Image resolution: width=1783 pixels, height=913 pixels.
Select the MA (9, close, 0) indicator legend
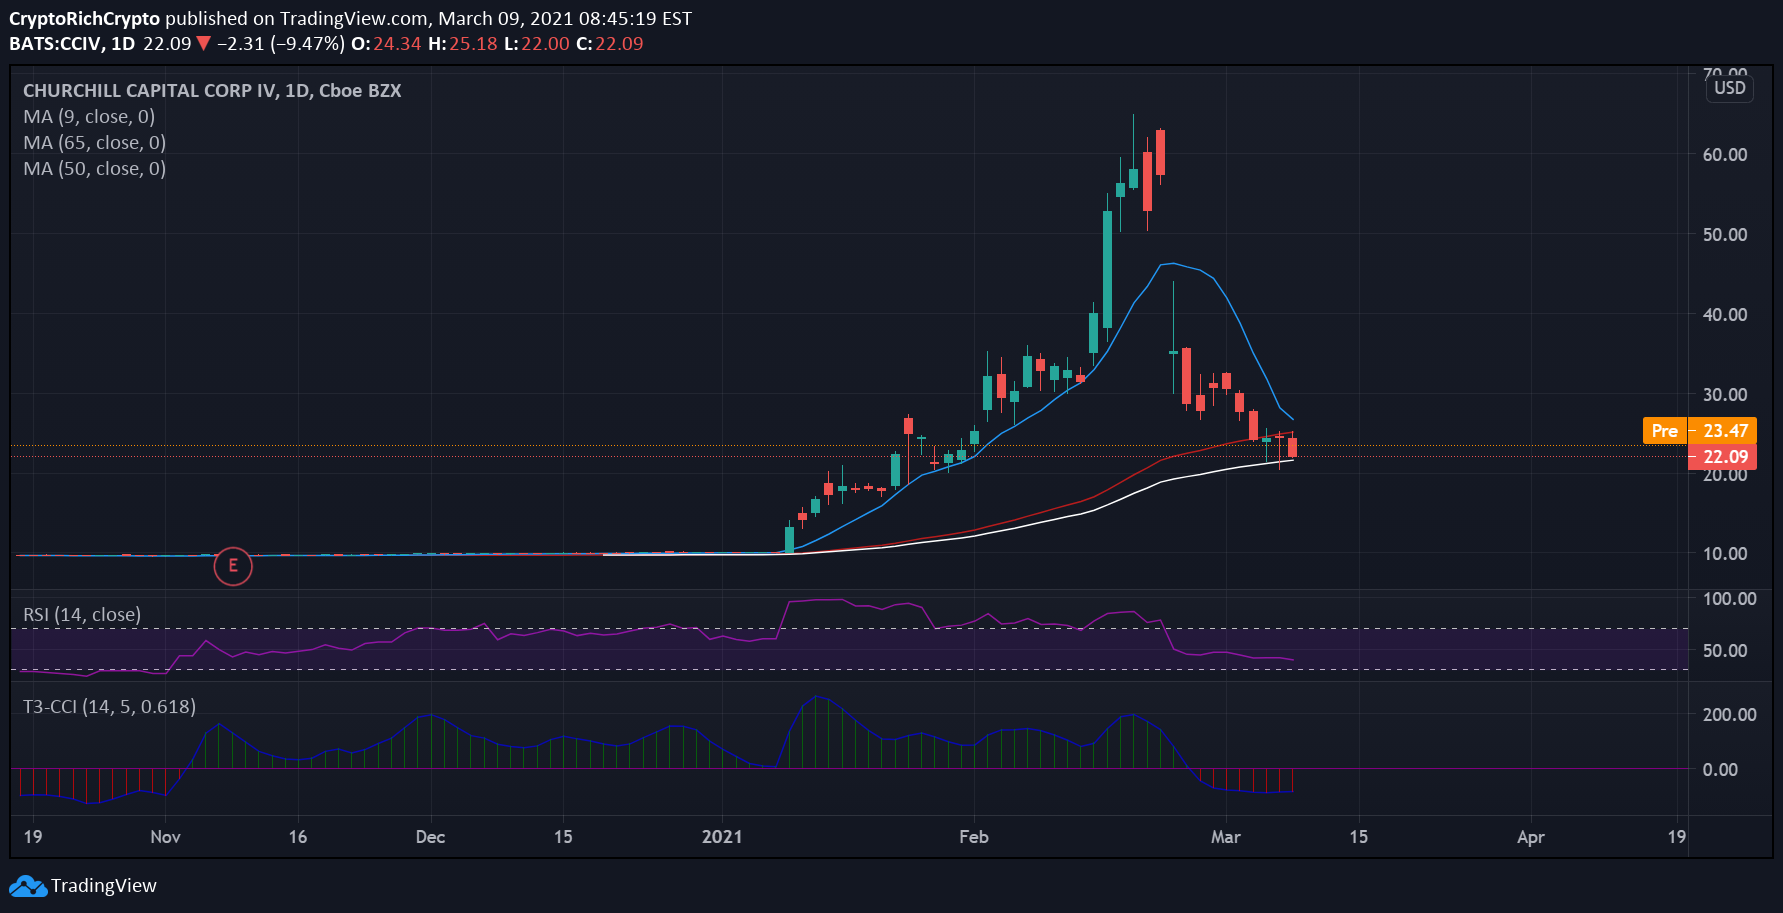(89, 117)
